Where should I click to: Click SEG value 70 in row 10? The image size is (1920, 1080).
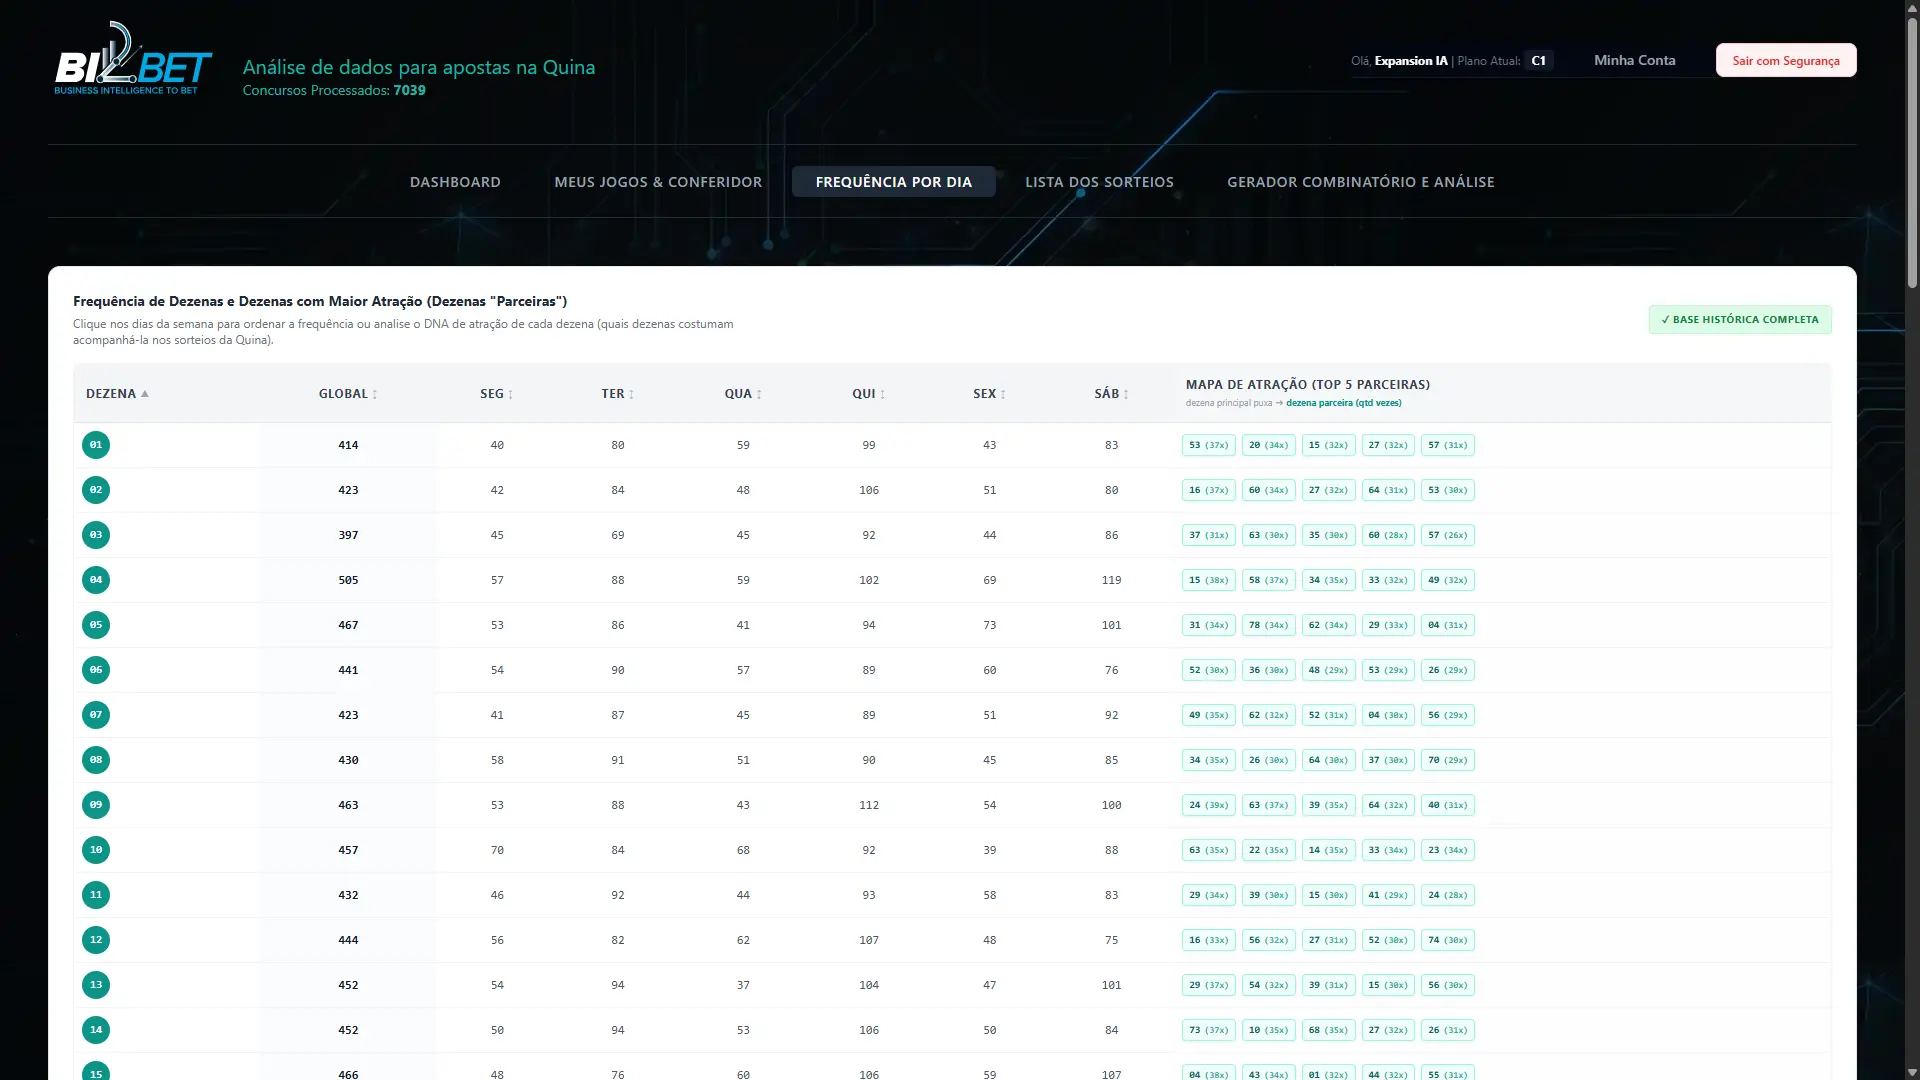(497, 850)
